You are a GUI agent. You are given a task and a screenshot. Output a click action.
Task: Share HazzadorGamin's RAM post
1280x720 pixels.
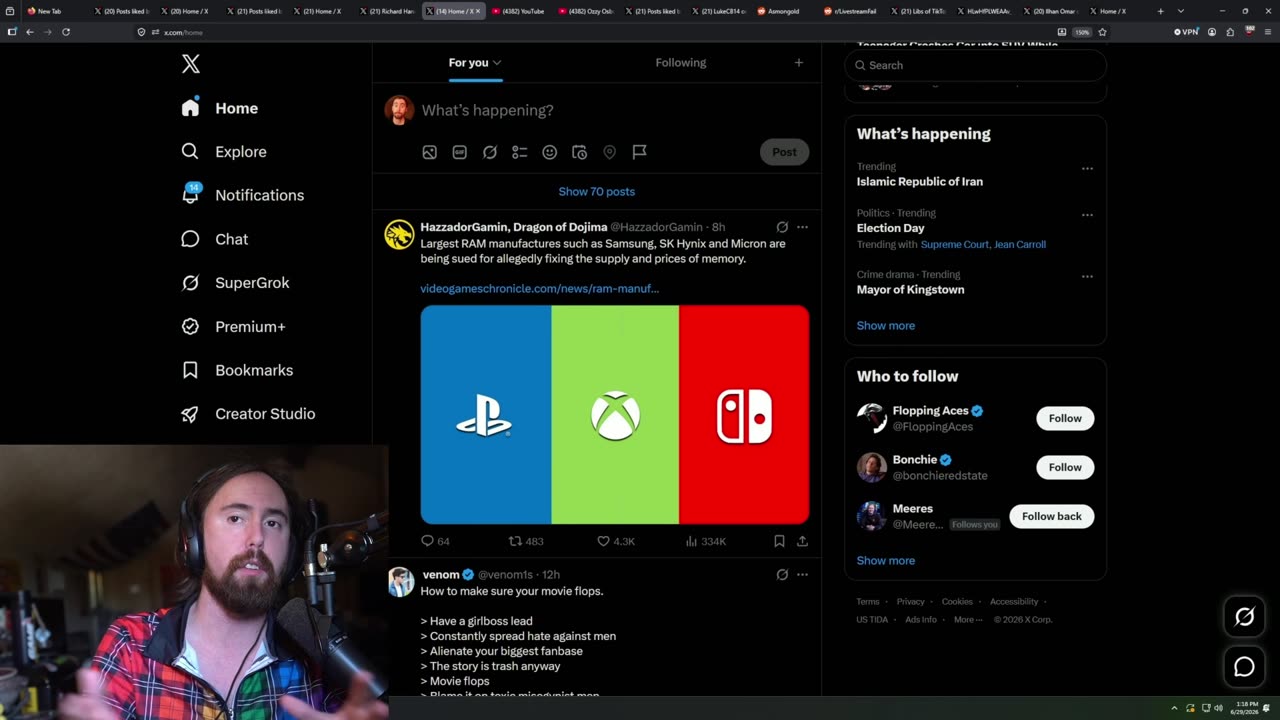pyautogui.click(x=802, y=541)
